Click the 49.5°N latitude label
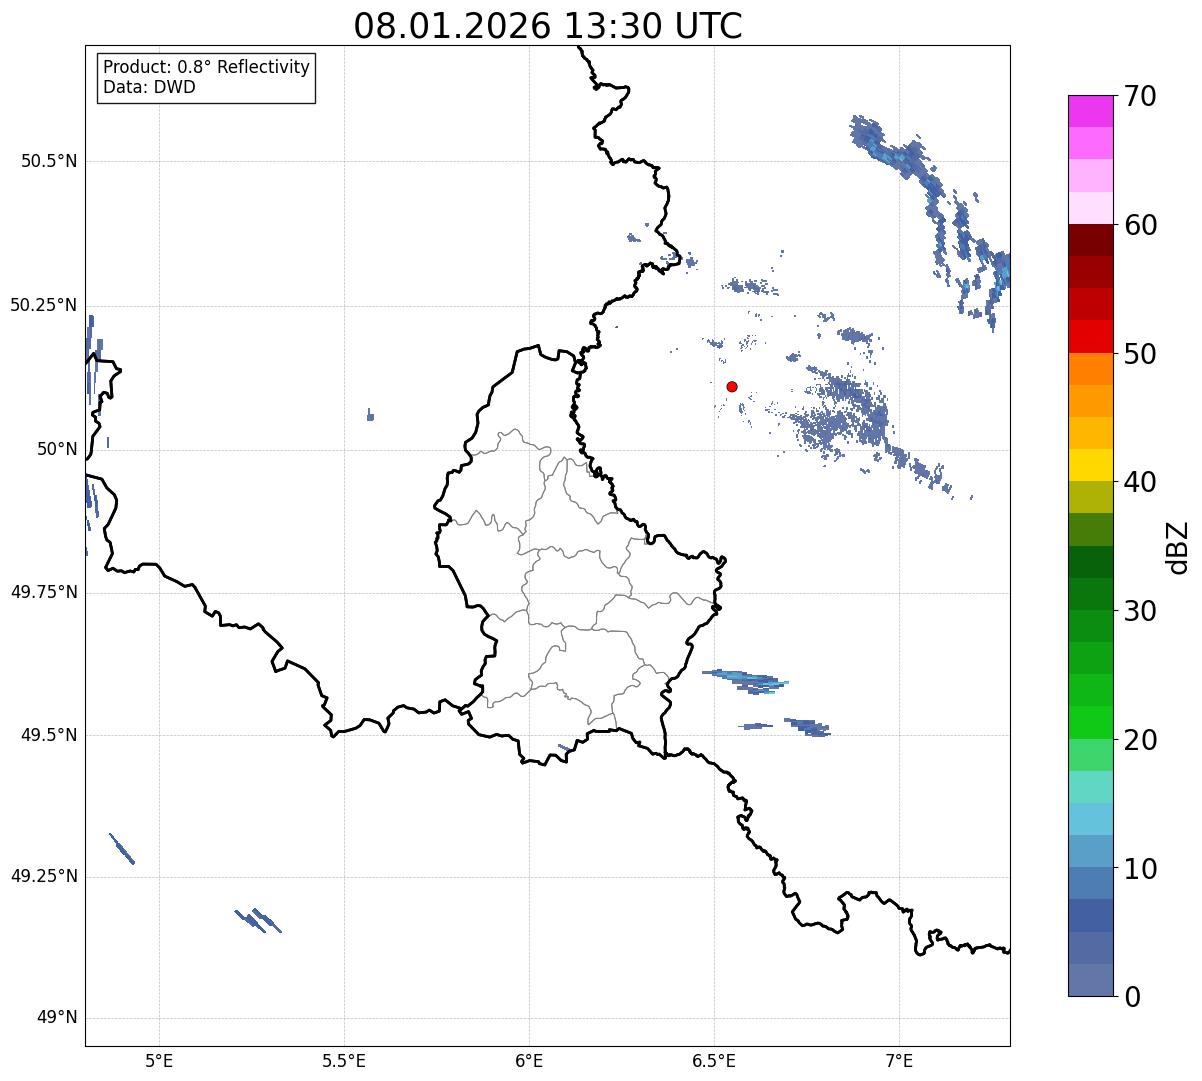The image size is (1202, 1081). [49, 735]
